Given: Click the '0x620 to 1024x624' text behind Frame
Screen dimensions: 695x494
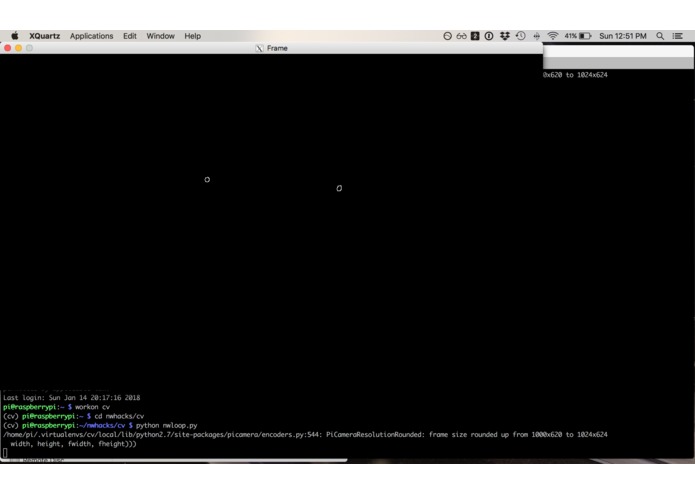Looking at the screenshot, I should [575, 75].
